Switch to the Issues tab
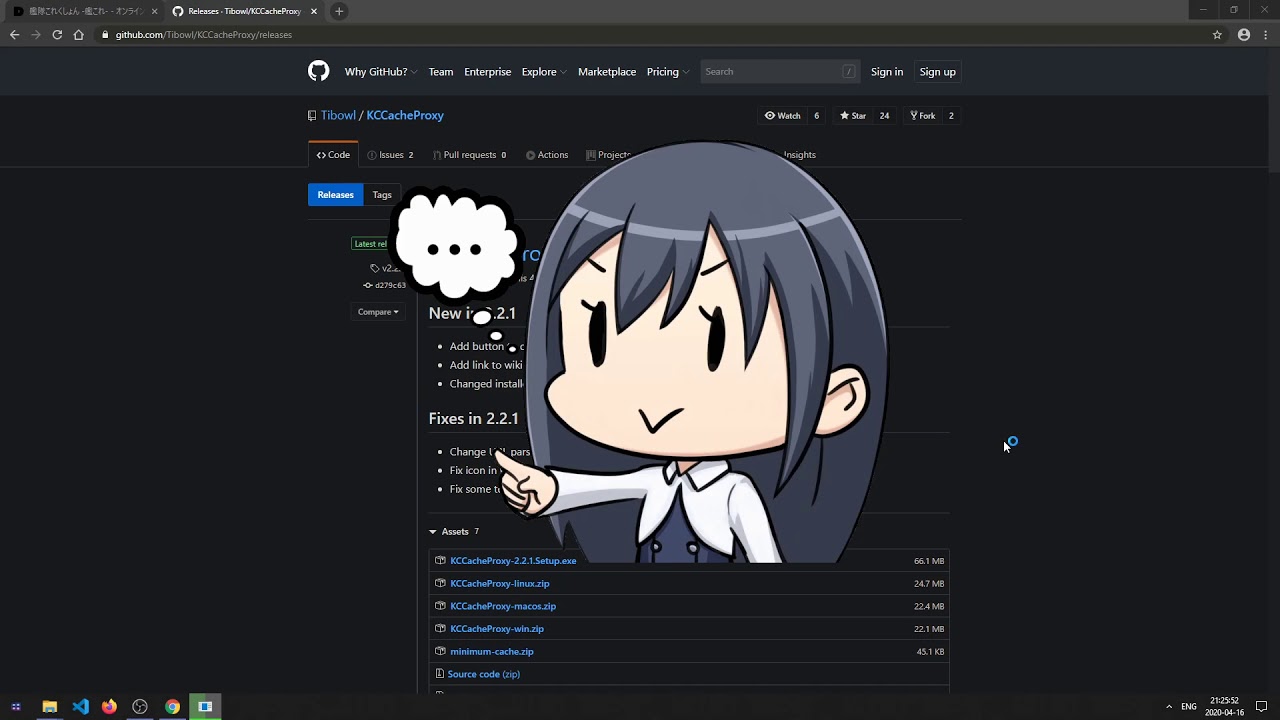Image resolution: width=1280 pixels, height=720 pixels. coord(390,155)
